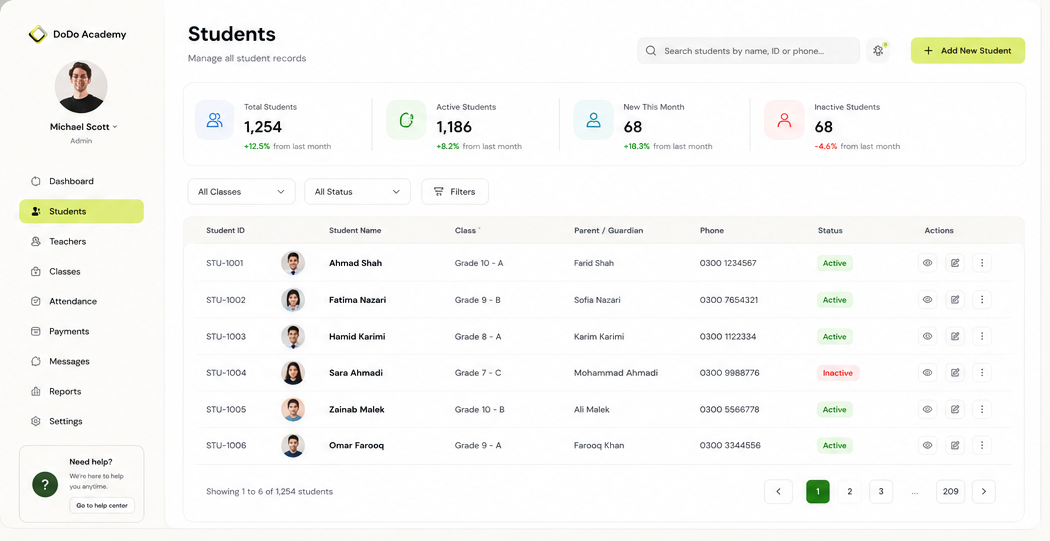The width and height of the screenshot is (1050, 541).
Task: Click the DoDo Academy logo icon
Action: (x=38, y=34)
